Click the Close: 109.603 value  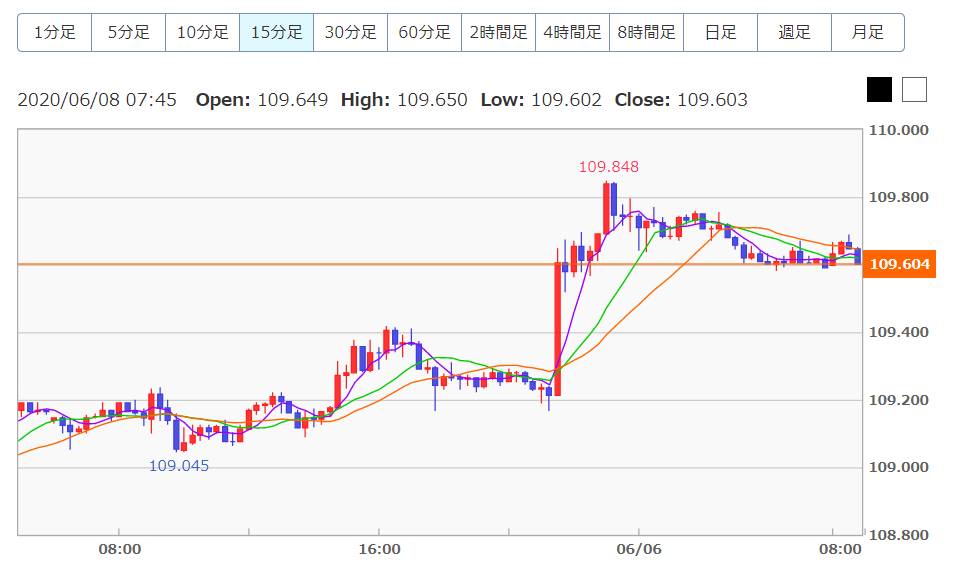pyautogui.click(x=681, y=100)
